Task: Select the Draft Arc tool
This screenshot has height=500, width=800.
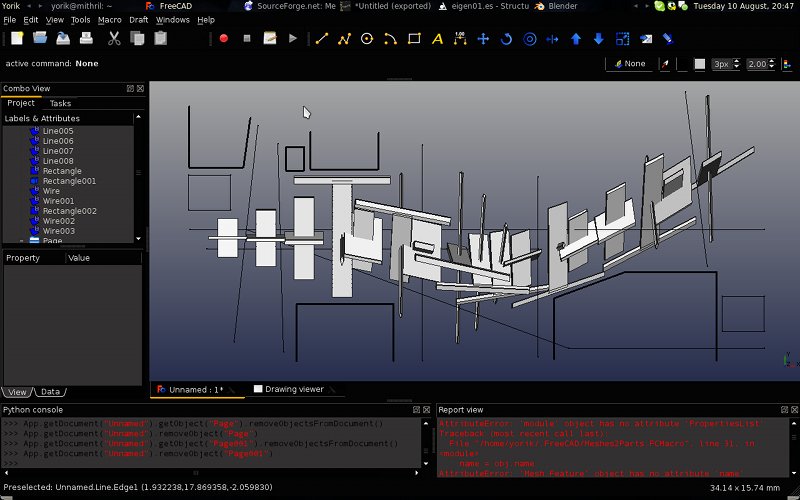Action: [390, 39]
